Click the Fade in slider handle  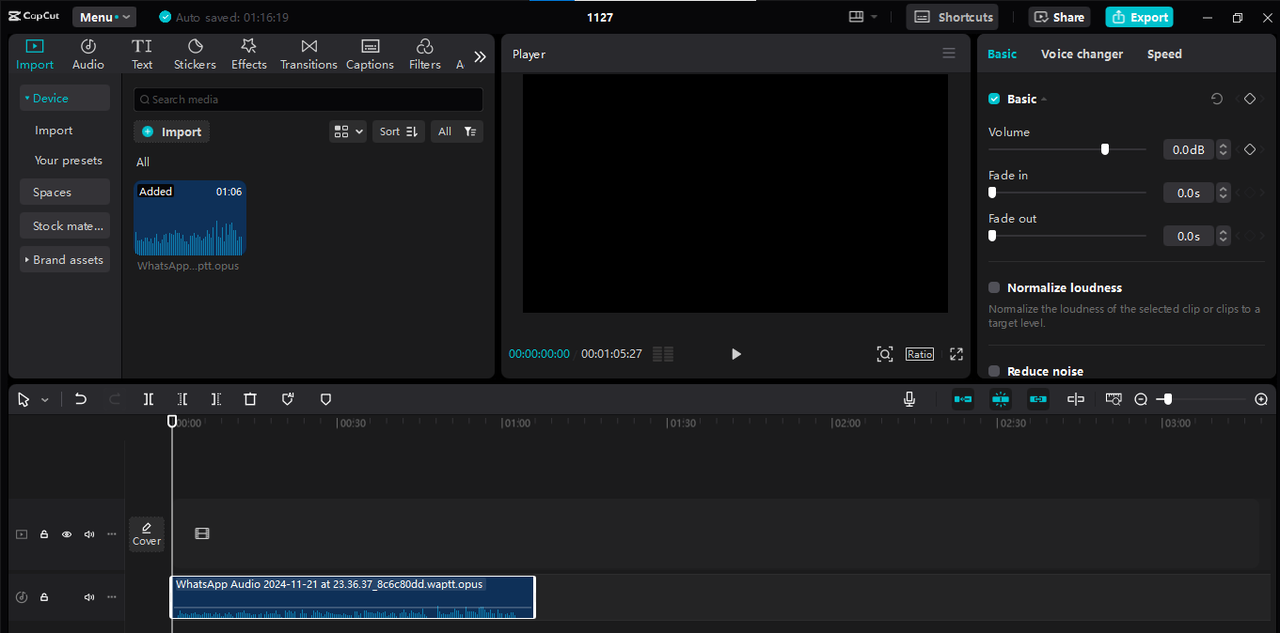pos(992,192)
